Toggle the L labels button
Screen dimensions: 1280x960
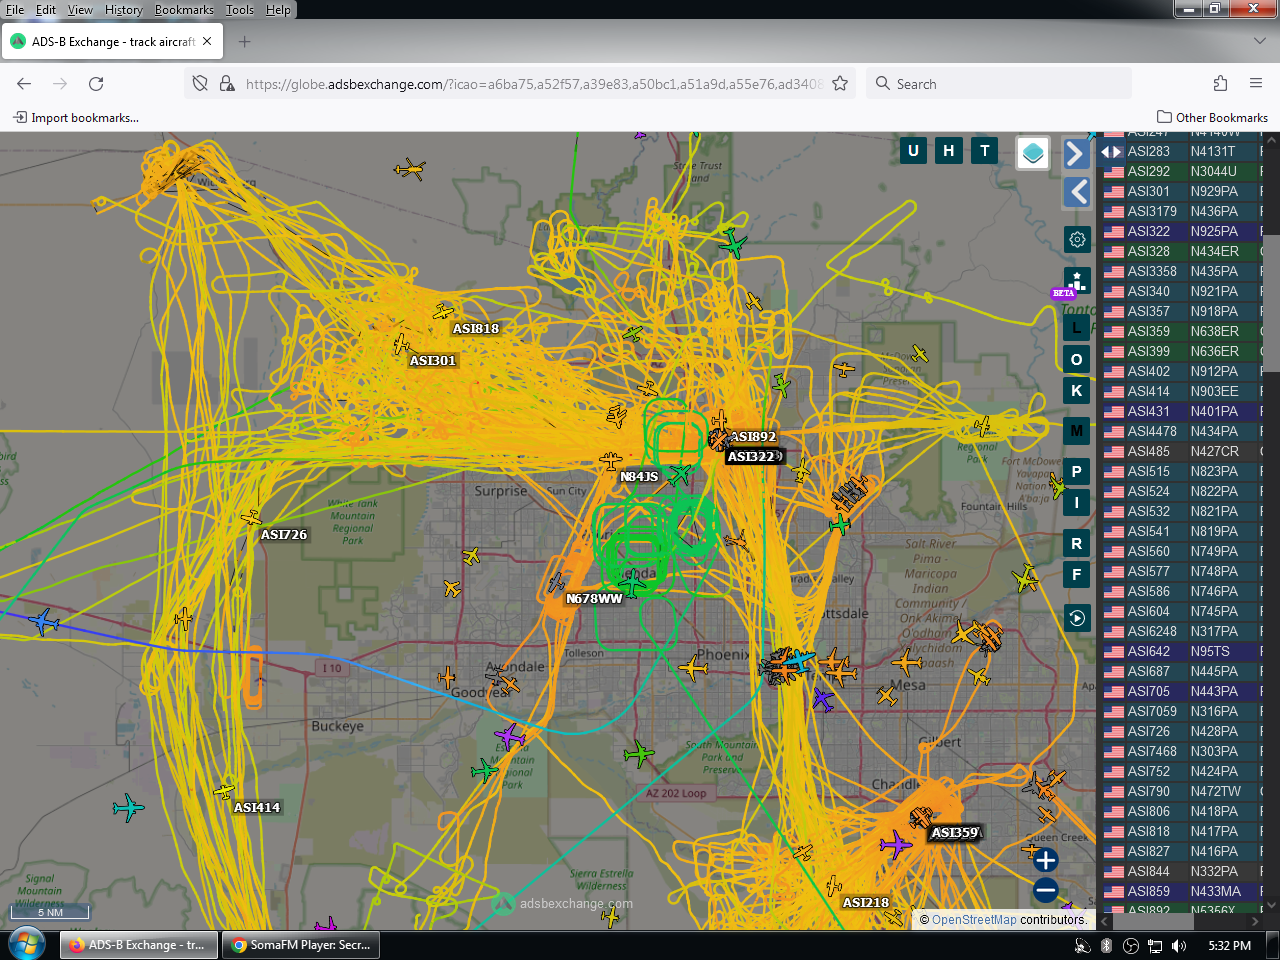click(1077, 327)
